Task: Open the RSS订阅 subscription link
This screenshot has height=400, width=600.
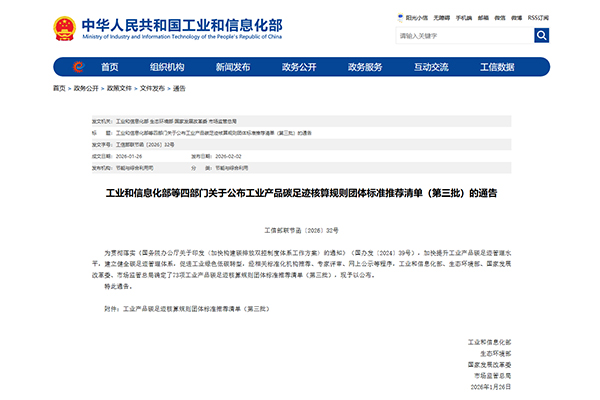Action: (535, 18)
